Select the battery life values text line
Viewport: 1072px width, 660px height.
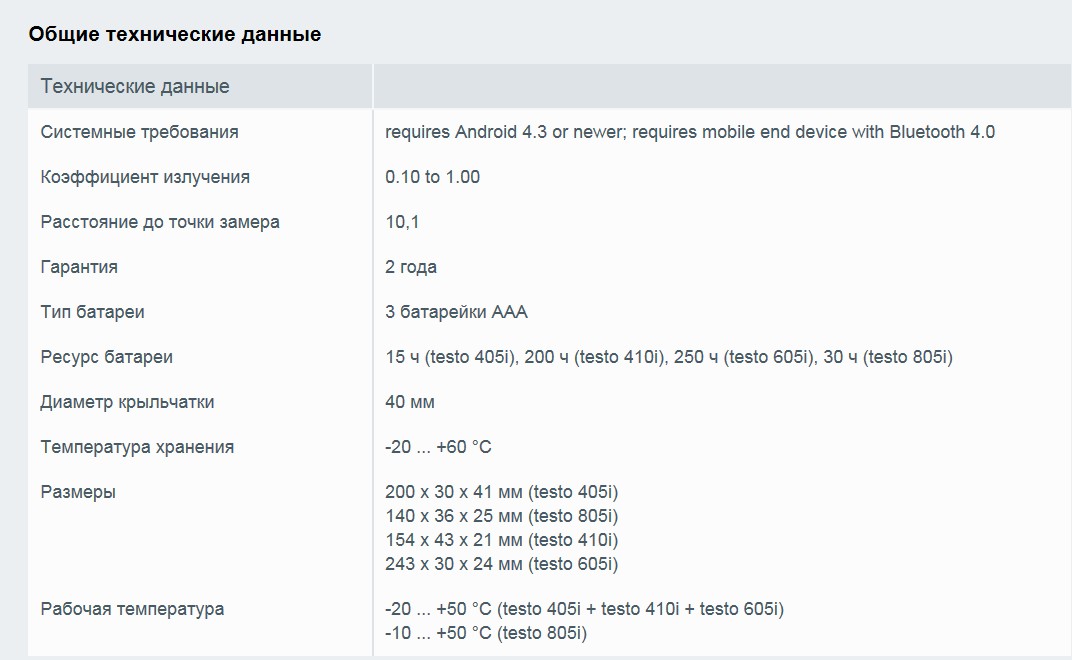pyautogui.click(x=669, y=357)
